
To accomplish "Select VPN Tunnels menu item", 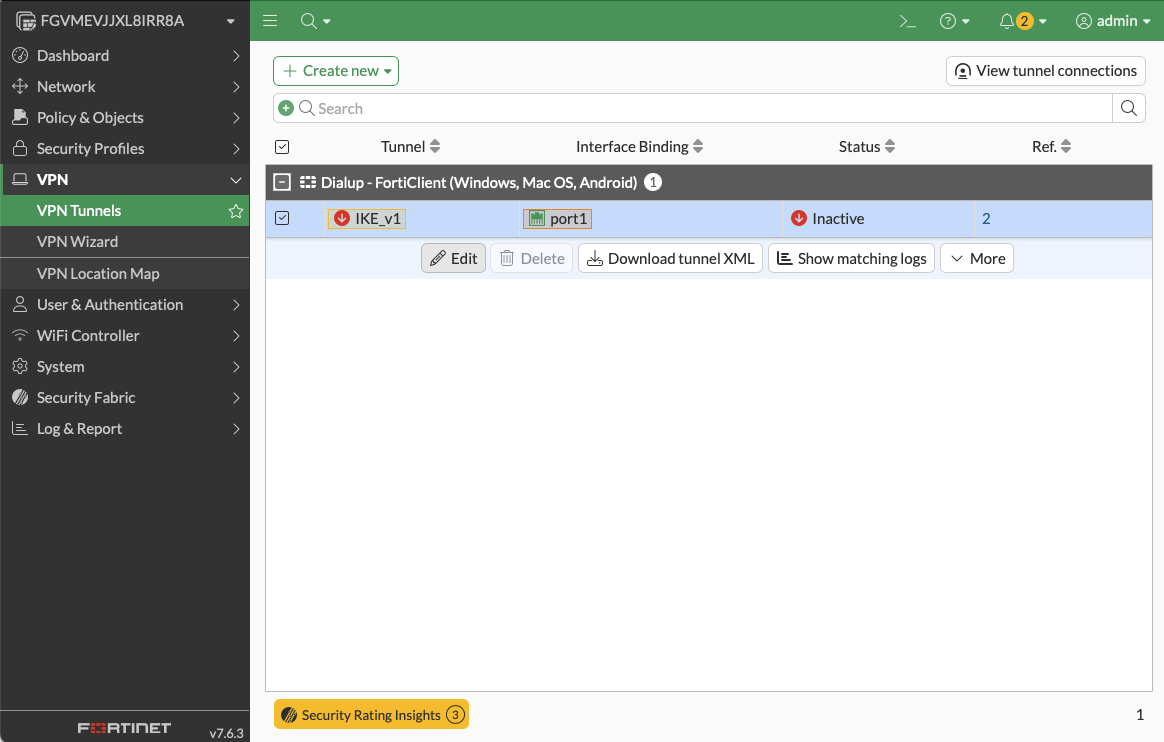I will click(125, 211).
